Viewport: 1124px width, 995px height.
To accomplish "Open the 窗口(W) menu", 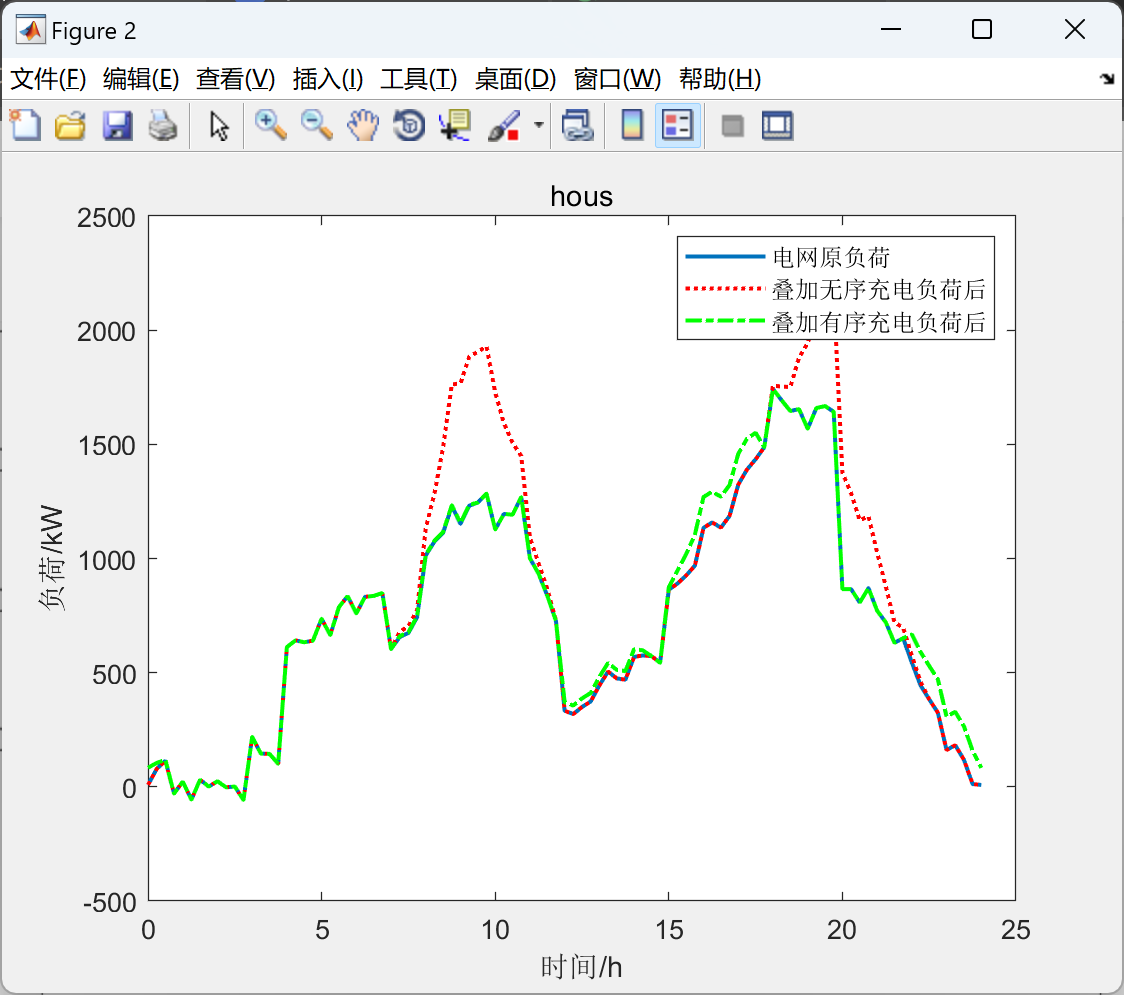I will pyautogui.click(x=617, y=79).
